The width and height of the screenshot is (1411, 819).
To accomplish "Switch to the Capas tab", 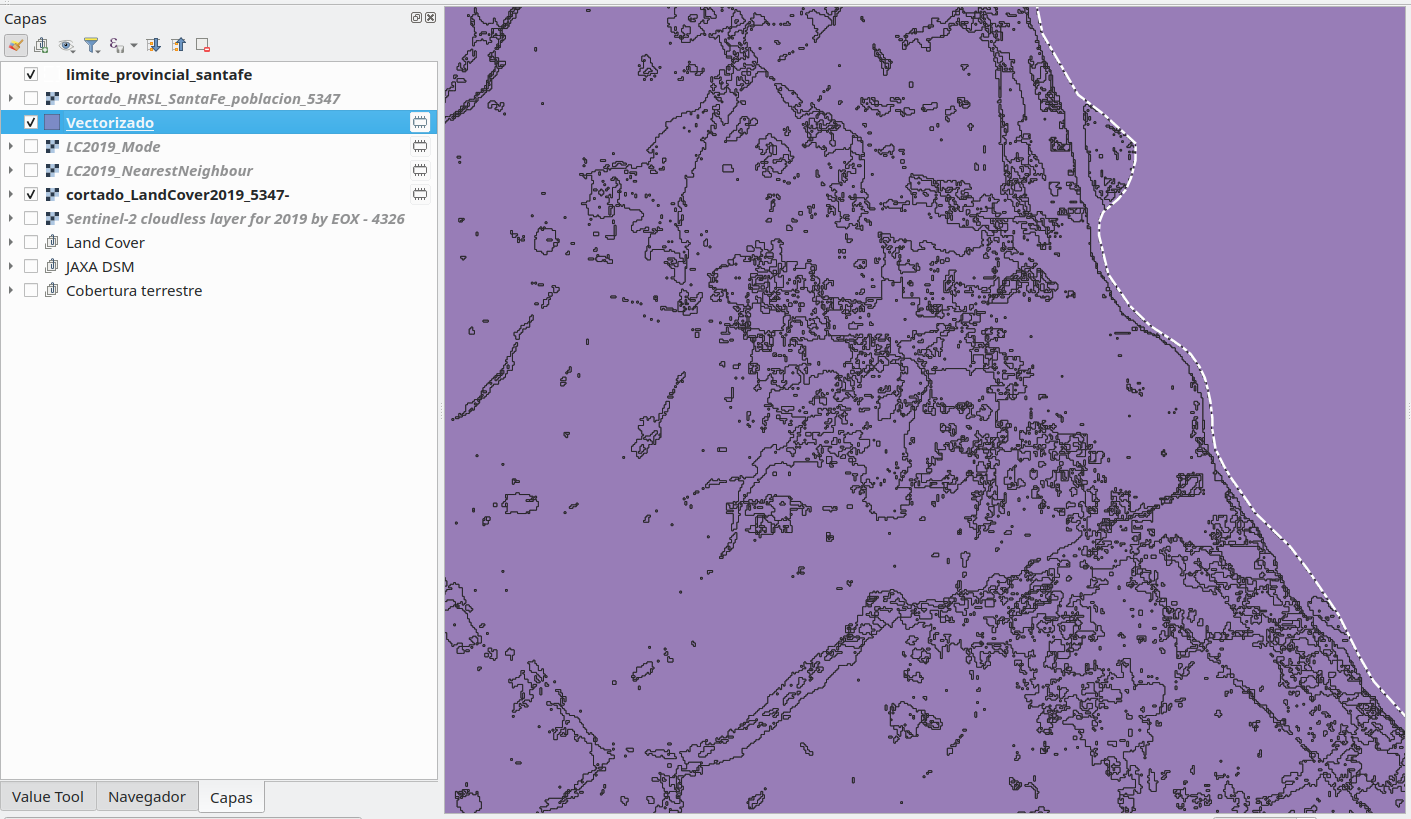I will (x=232, y=797).
